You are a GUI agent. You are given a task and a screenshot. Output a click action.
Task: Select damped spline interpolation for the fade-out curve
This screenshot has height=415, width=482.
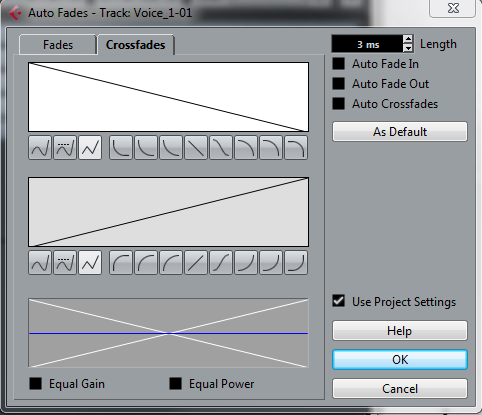pyautogui.click(x=65, y=148)
